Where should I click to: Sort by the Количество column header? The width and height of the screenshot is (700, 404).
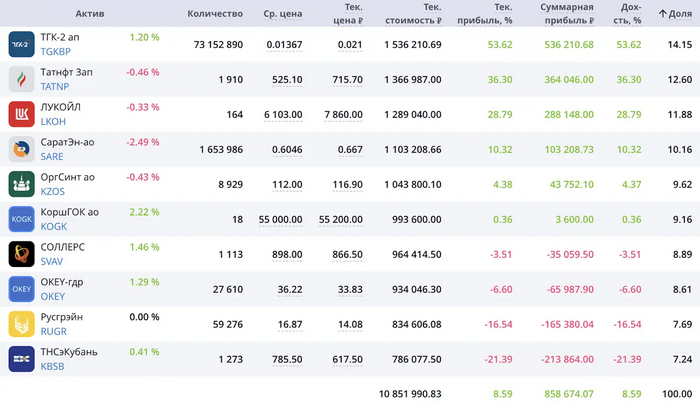(215, 13)
